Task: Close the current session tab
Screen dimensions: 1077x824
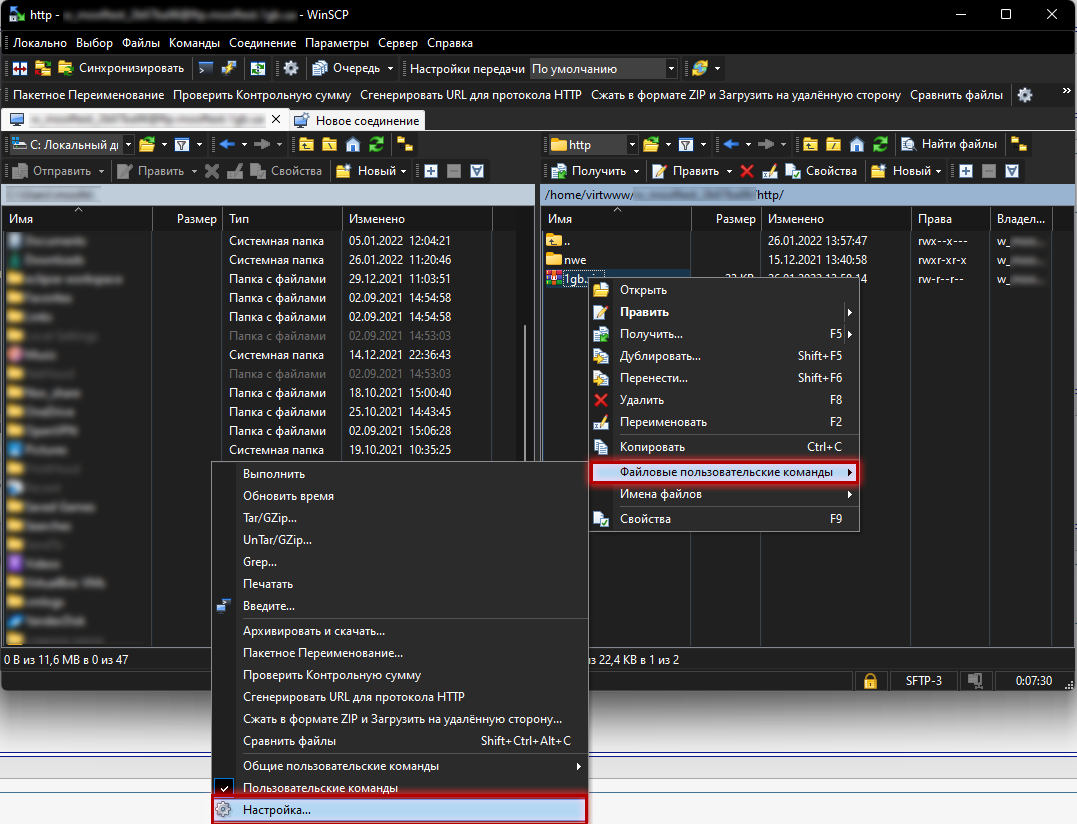Action: (276, 119)
